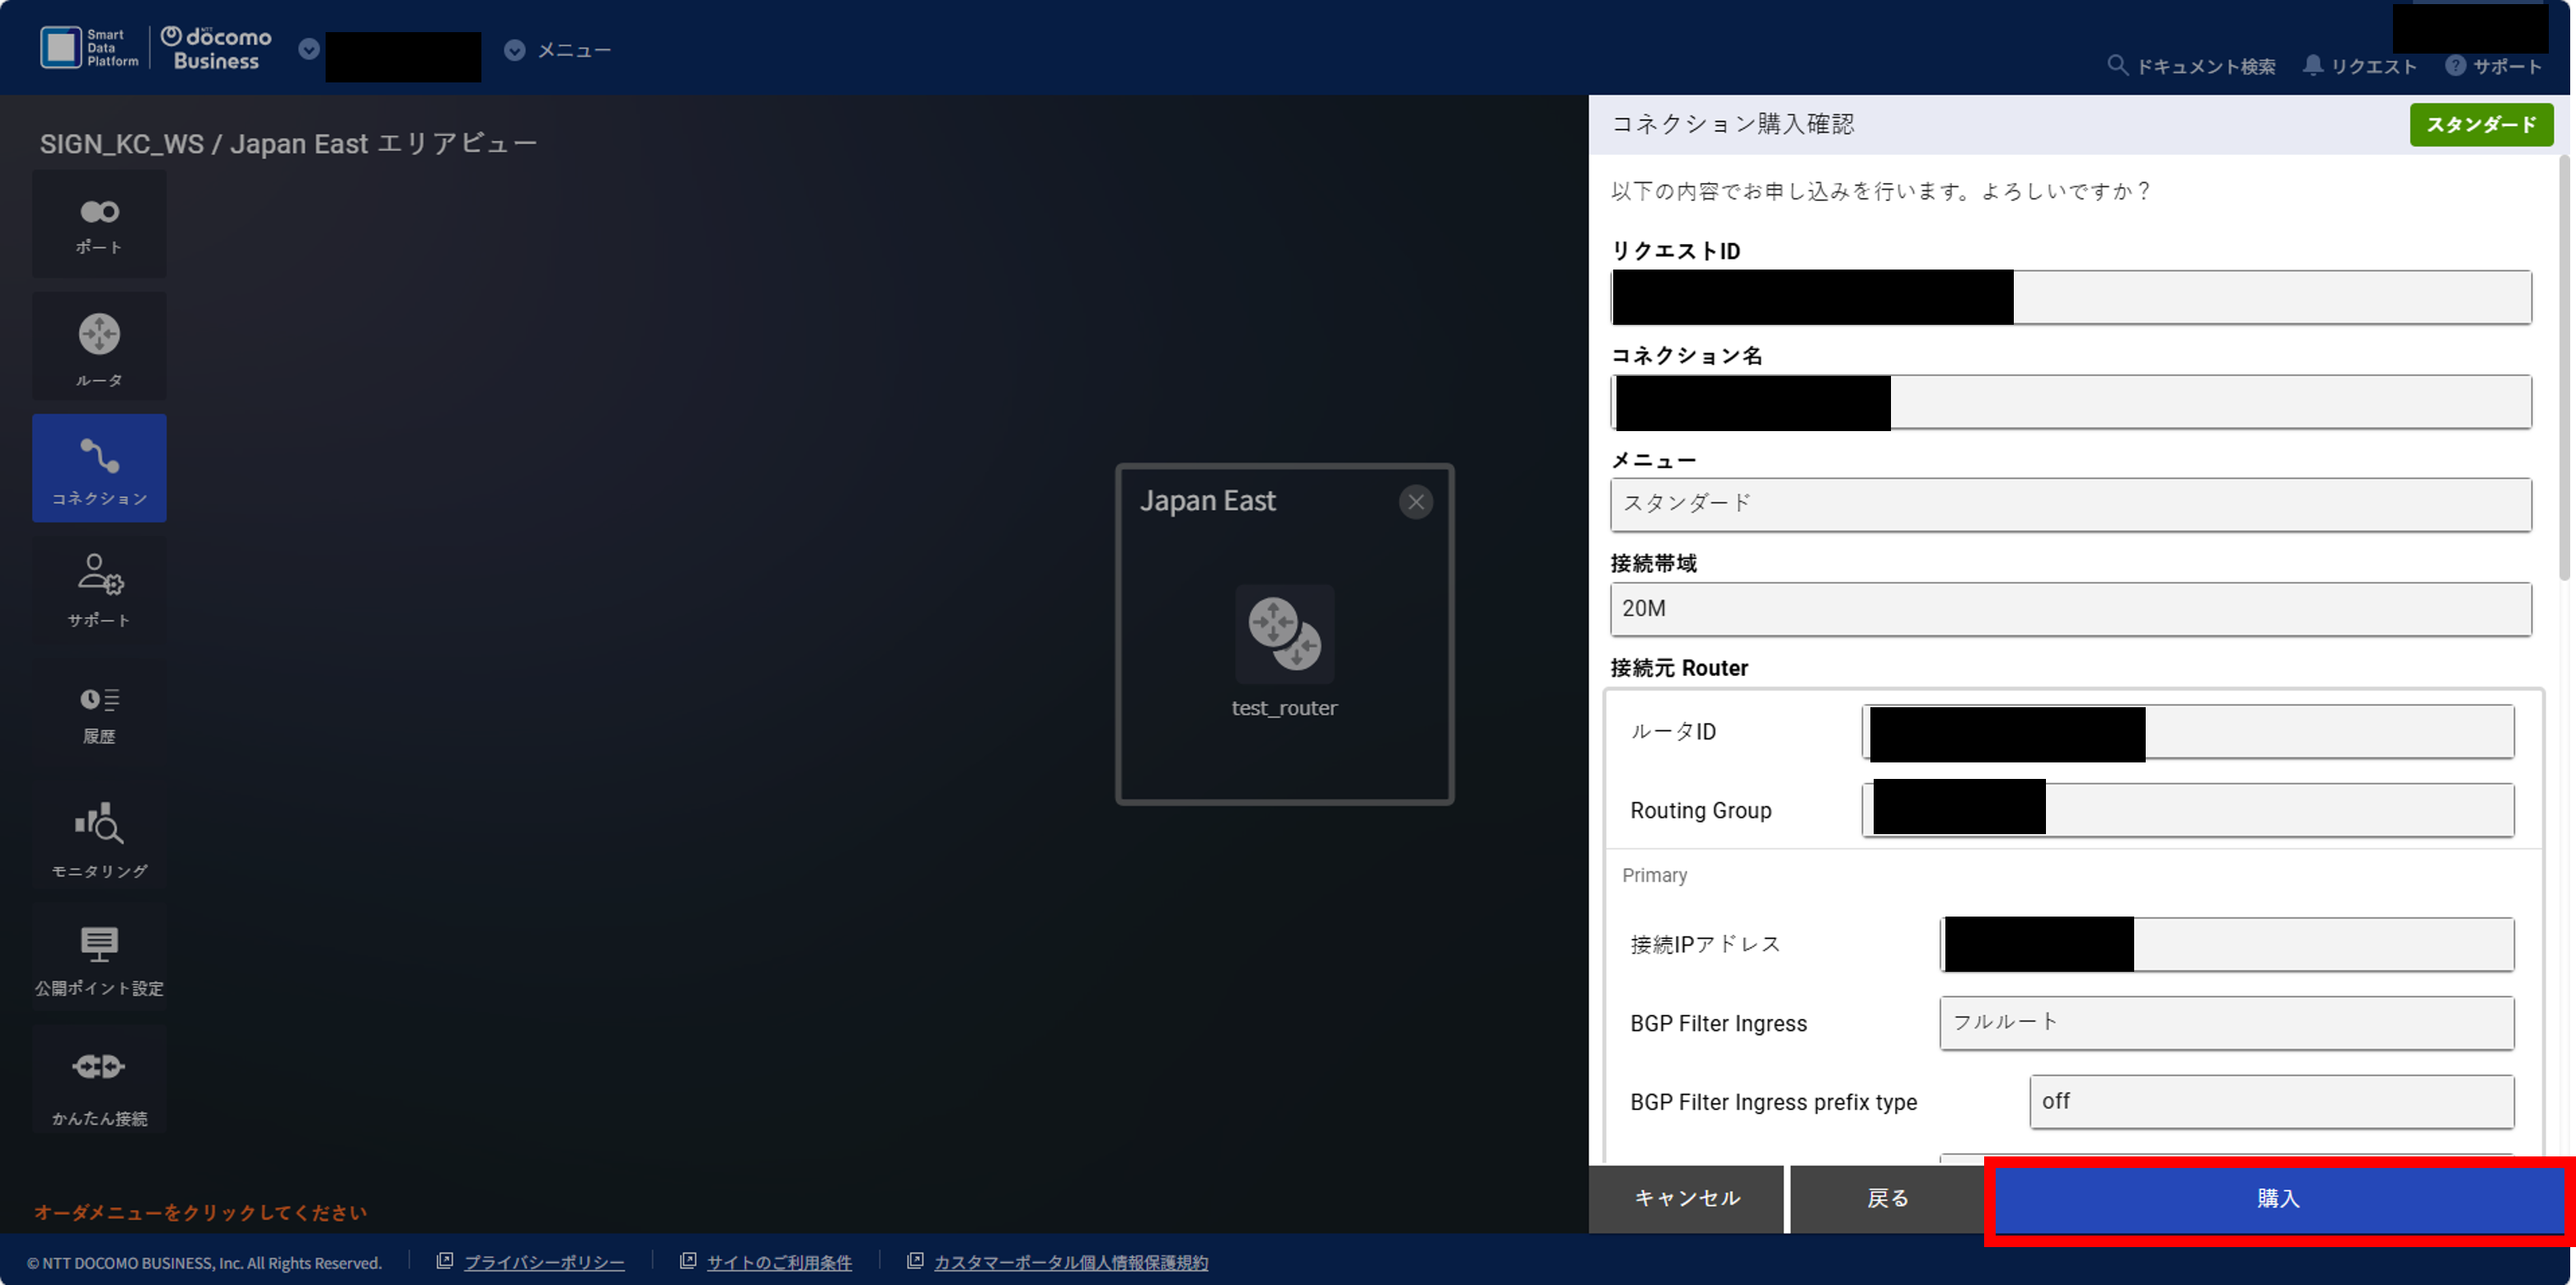Open the 公開ポイント設定 sidebar item

point(99,958)
